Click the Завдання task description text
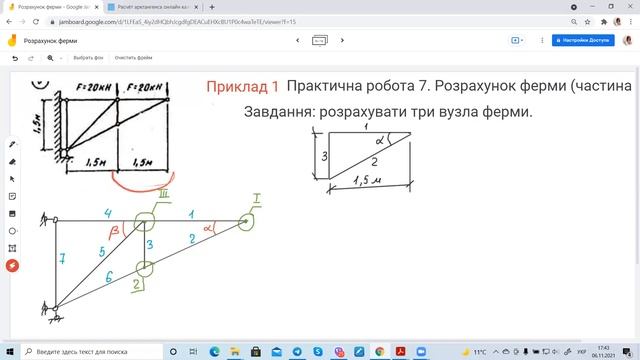 pyautogui.click(x=388, y=111)
